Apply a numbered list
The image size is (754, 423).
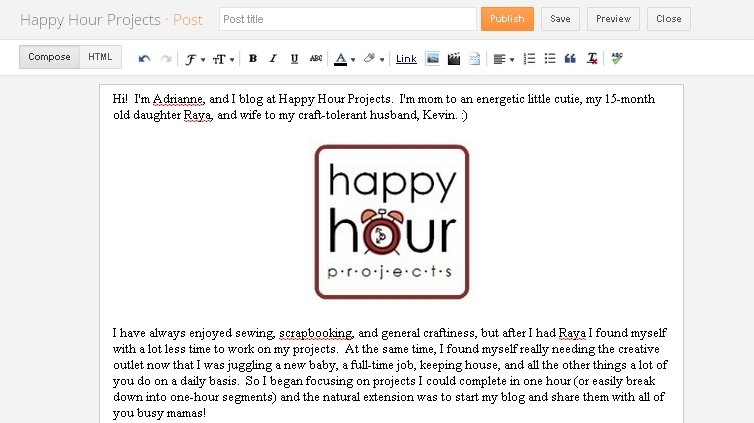coord(529,59)
